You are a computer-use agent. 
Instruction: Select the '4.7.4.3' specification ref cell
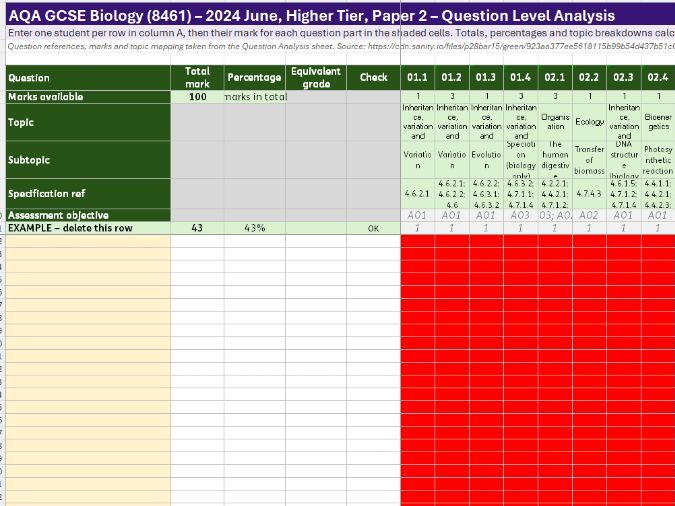point(589,194)
